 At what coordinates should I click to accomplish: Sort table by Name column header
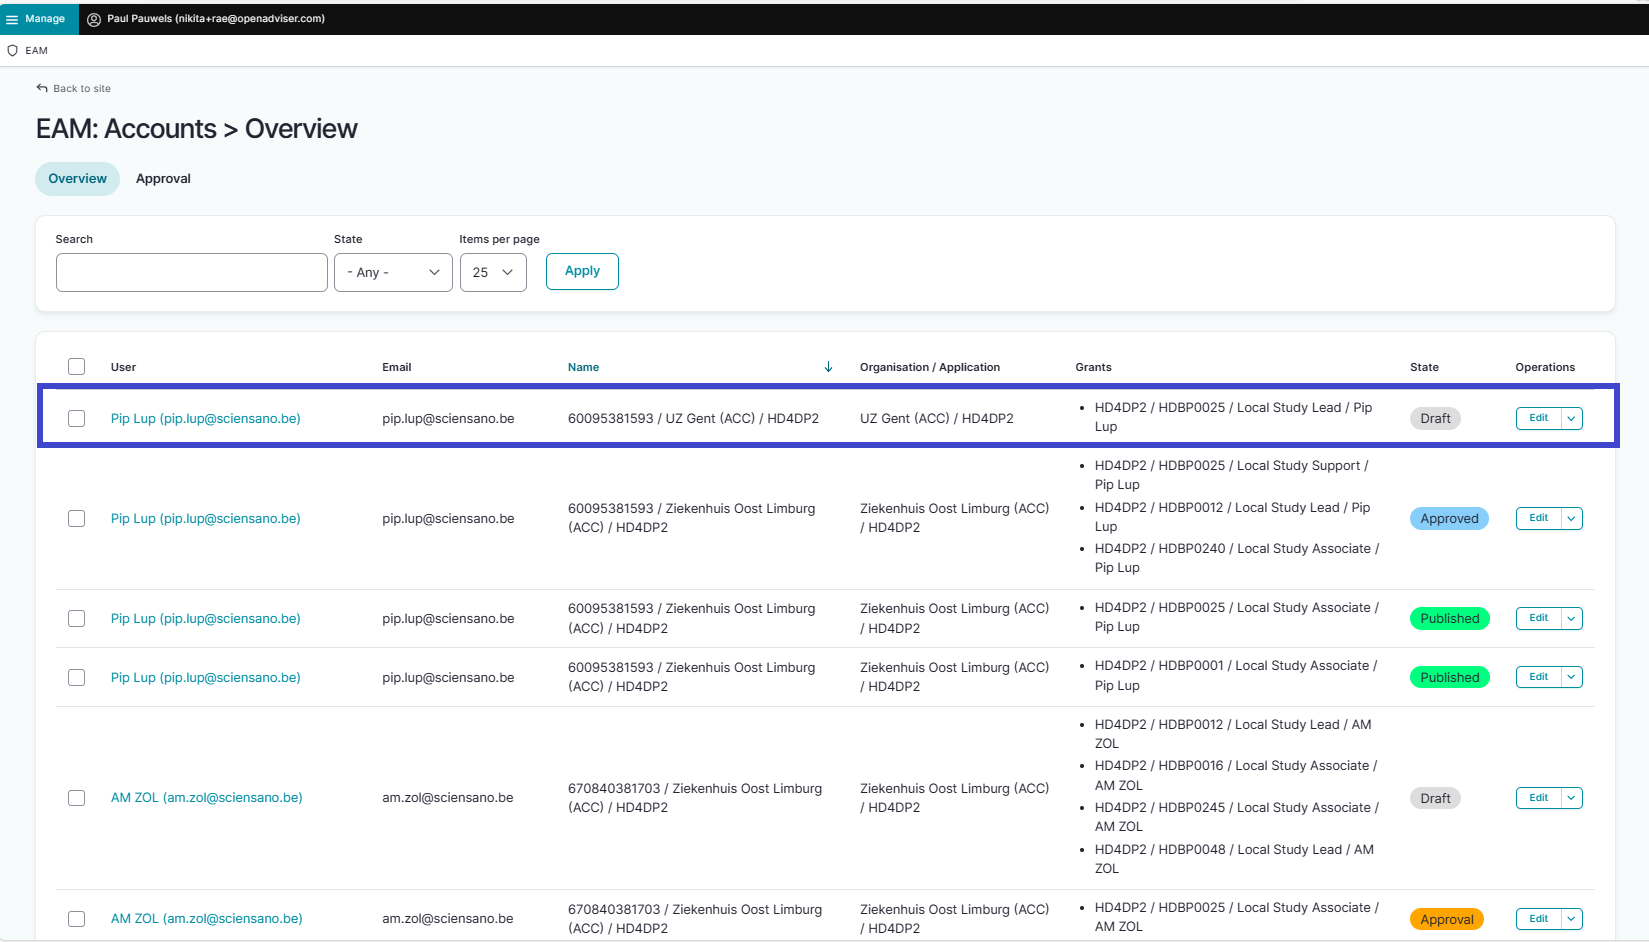click(584, 367)
